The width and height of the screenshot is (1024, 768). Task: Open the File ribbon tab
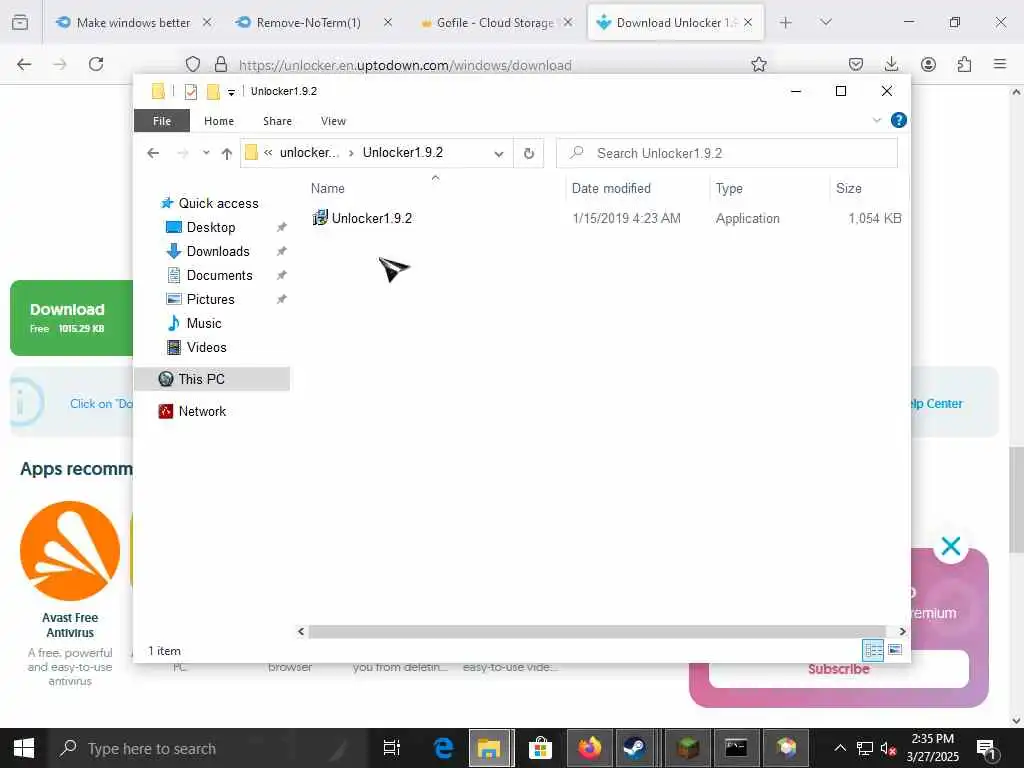click(162, 121)
